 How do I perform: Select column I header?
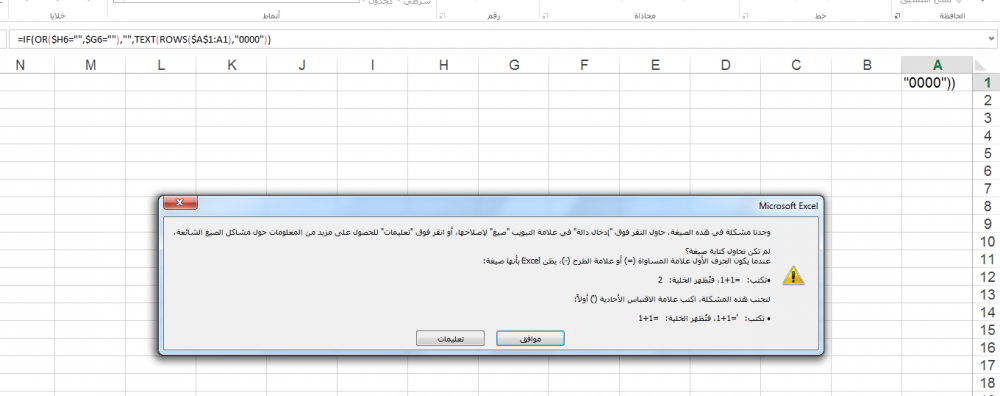372,64
